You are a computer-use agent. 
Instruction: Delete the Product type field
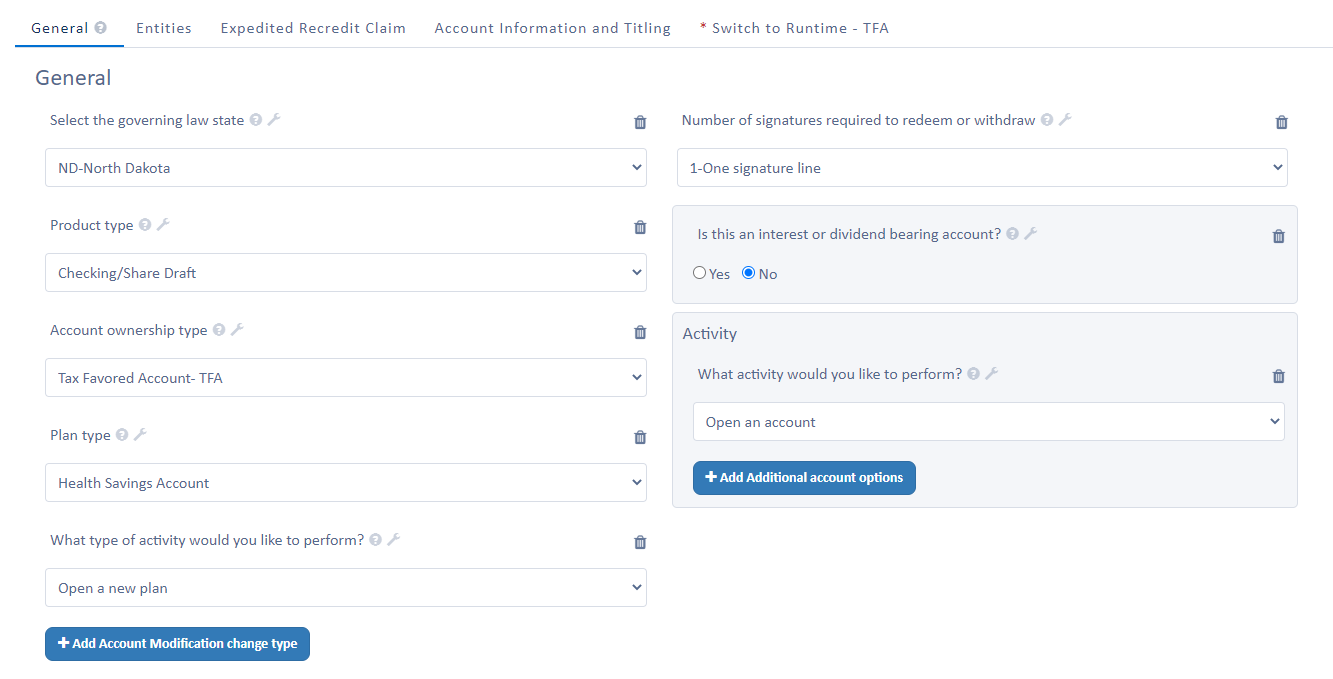click(640, 227)
